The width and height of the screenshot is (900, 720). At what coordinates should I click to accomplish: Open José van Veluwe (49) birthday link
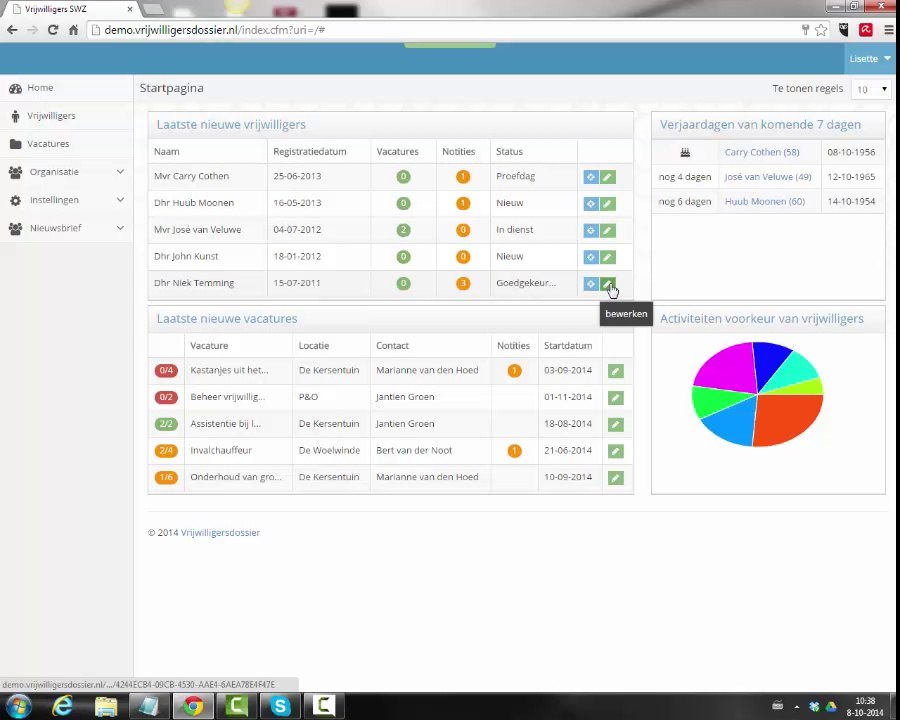coord(767,177)
